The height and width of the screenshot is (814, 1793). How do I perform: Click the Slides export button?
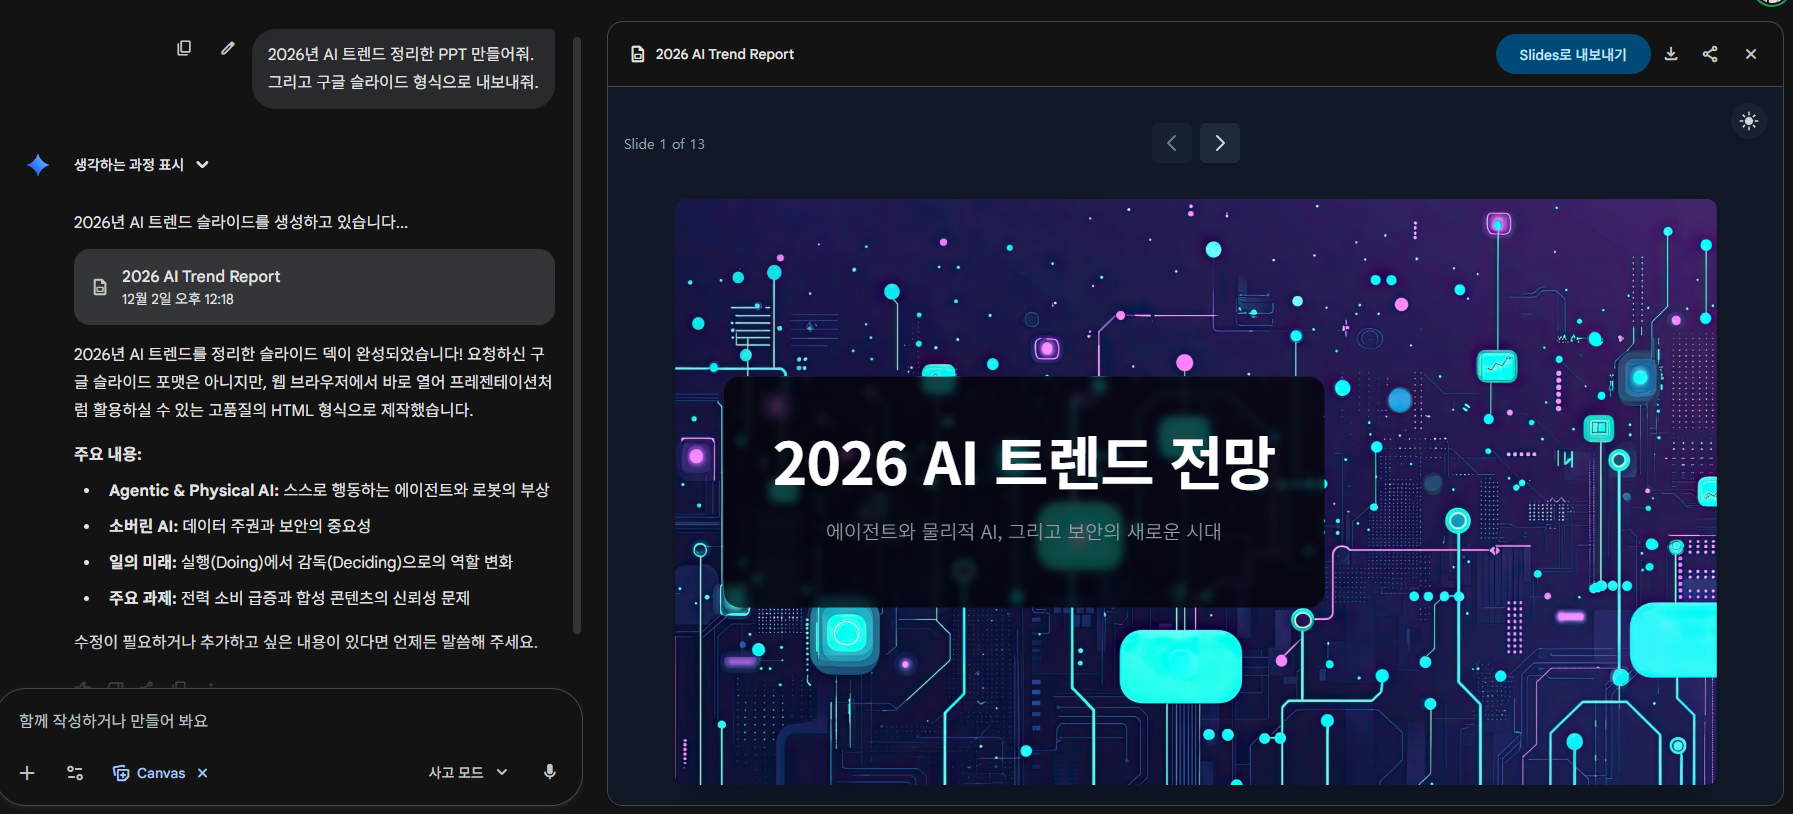(1573, 54)
